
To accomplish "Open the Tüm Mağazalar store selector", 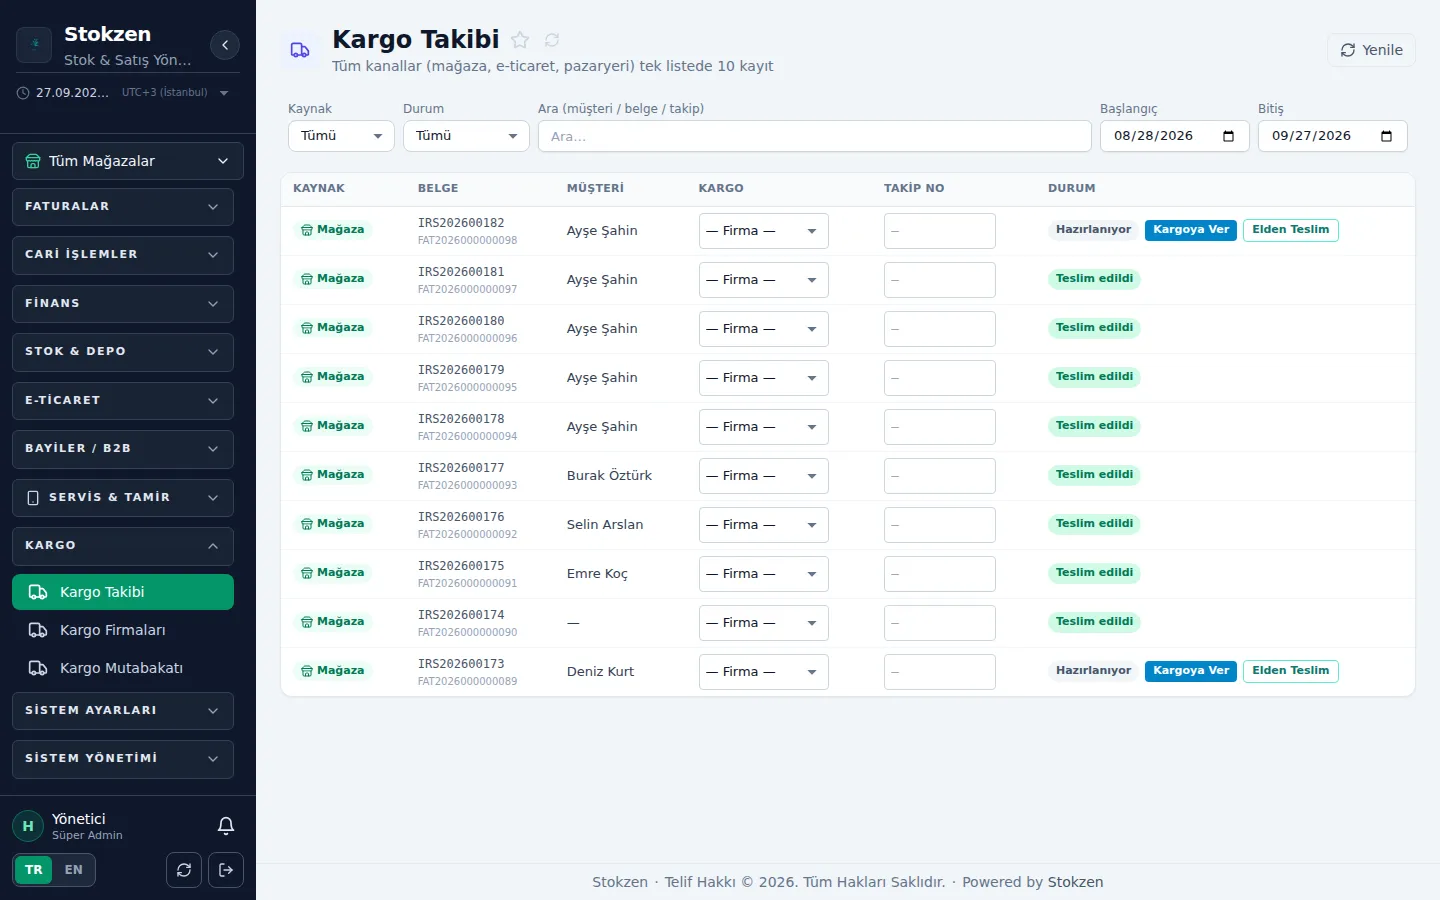I will [128, 161].
